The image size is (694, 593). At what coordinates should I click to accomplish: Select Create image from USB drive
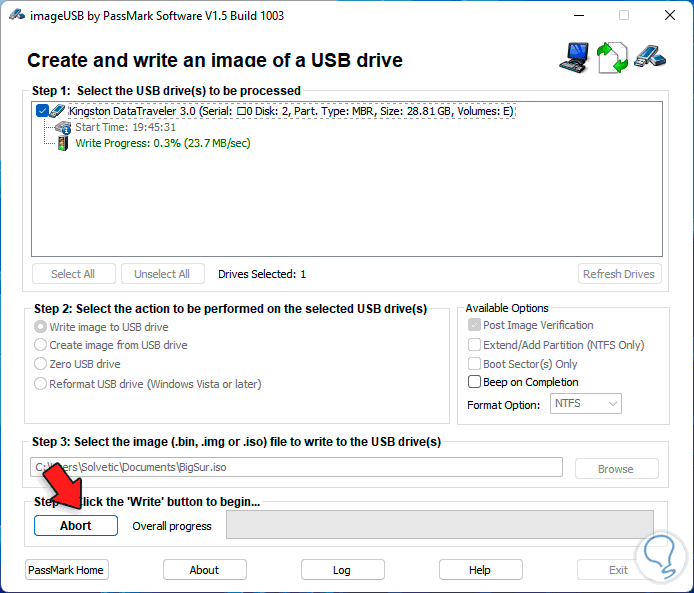[40, 345]
